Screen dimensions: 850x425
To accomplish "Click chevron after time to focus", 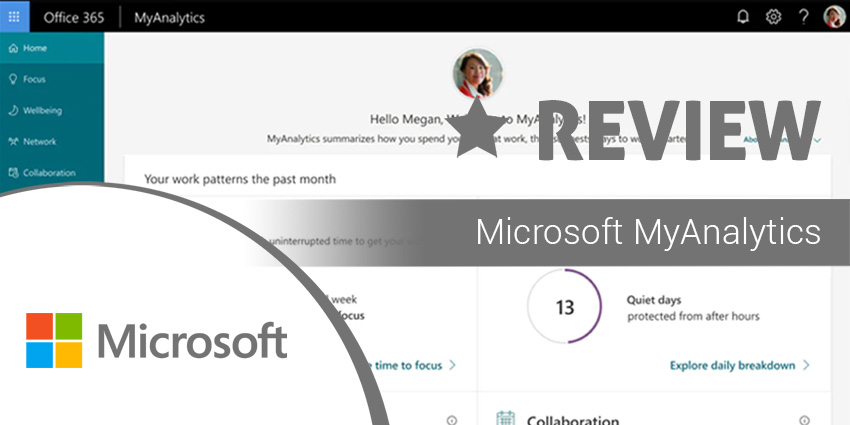I will click(x=453, y=365).
